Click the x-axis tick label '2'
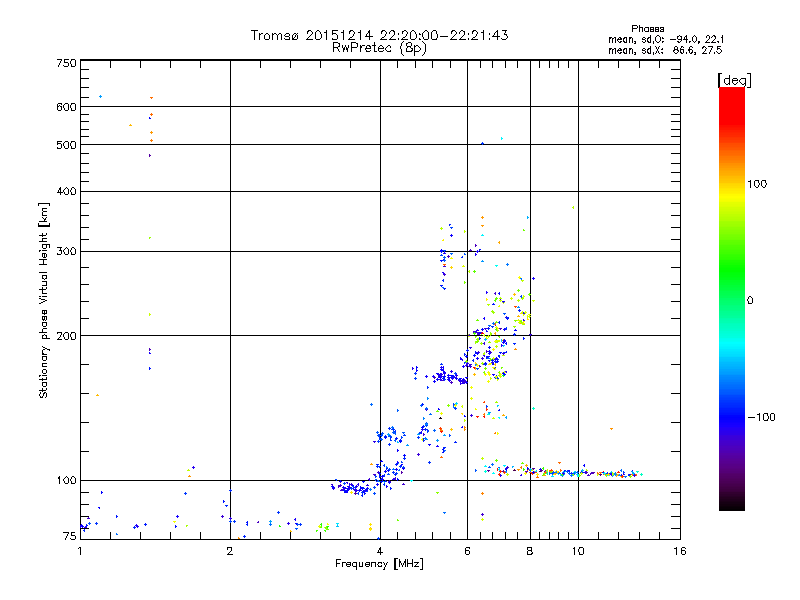This screenshot has width=800, height=600. pos(230,551)
